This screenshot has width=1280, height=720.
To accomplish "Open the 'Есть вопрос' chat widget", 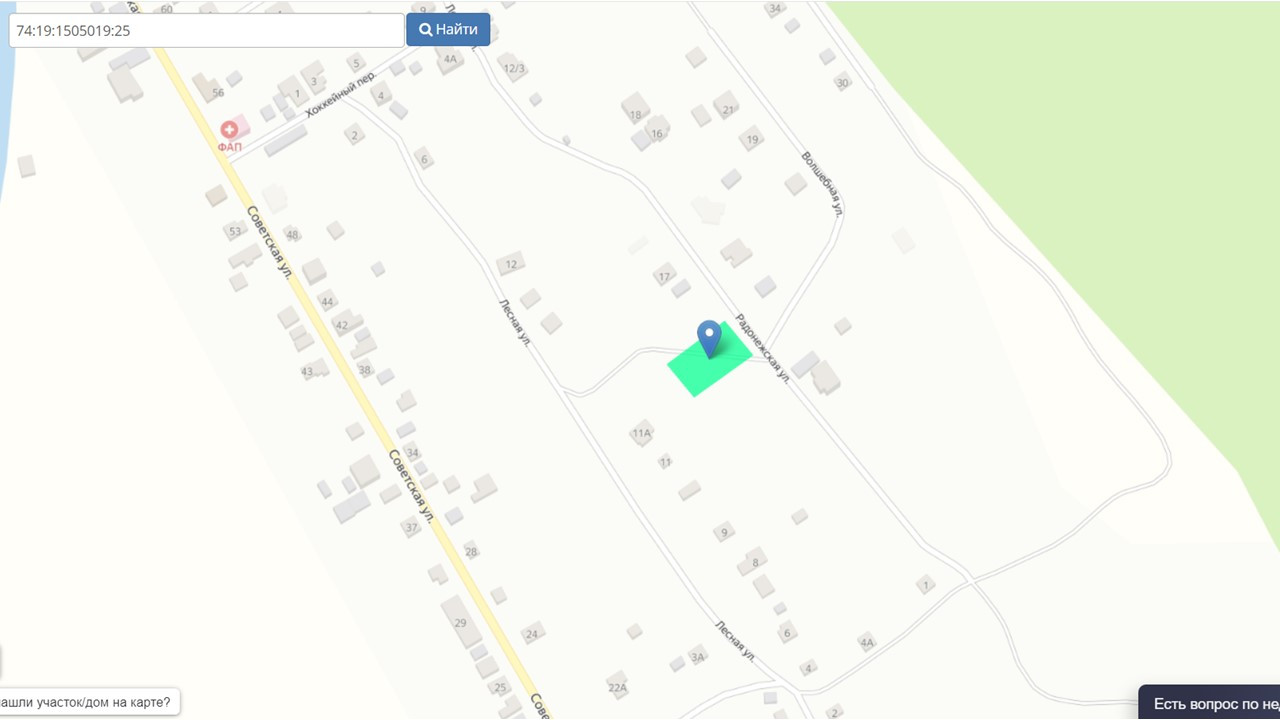I will (1210, 703).
